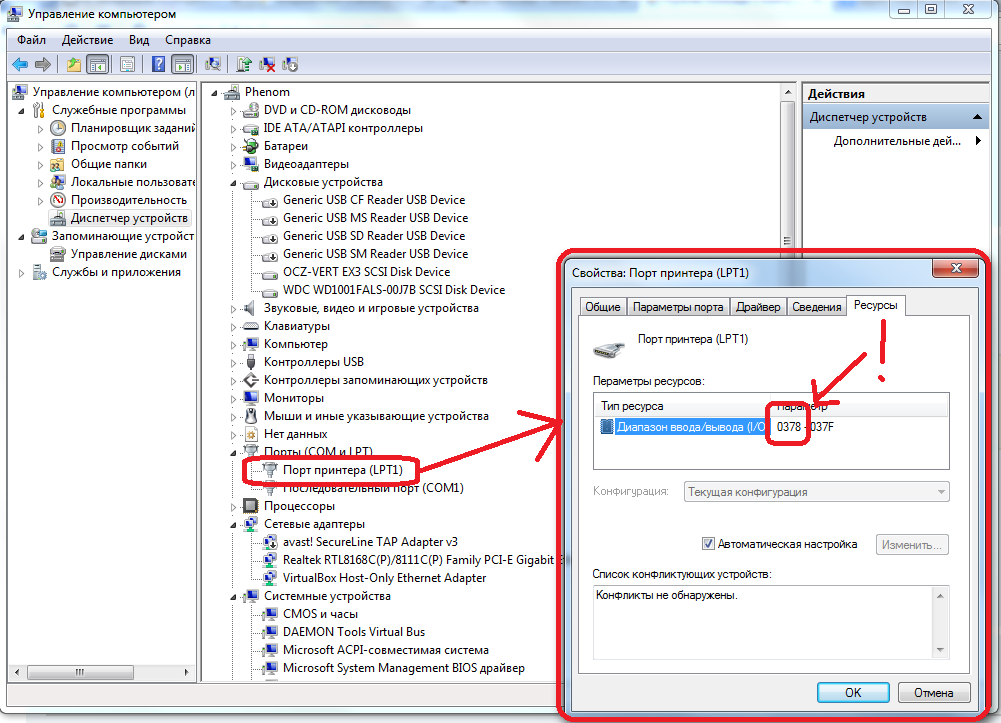Select DAEMON Tools Virtual Bus device

[354, 632]
